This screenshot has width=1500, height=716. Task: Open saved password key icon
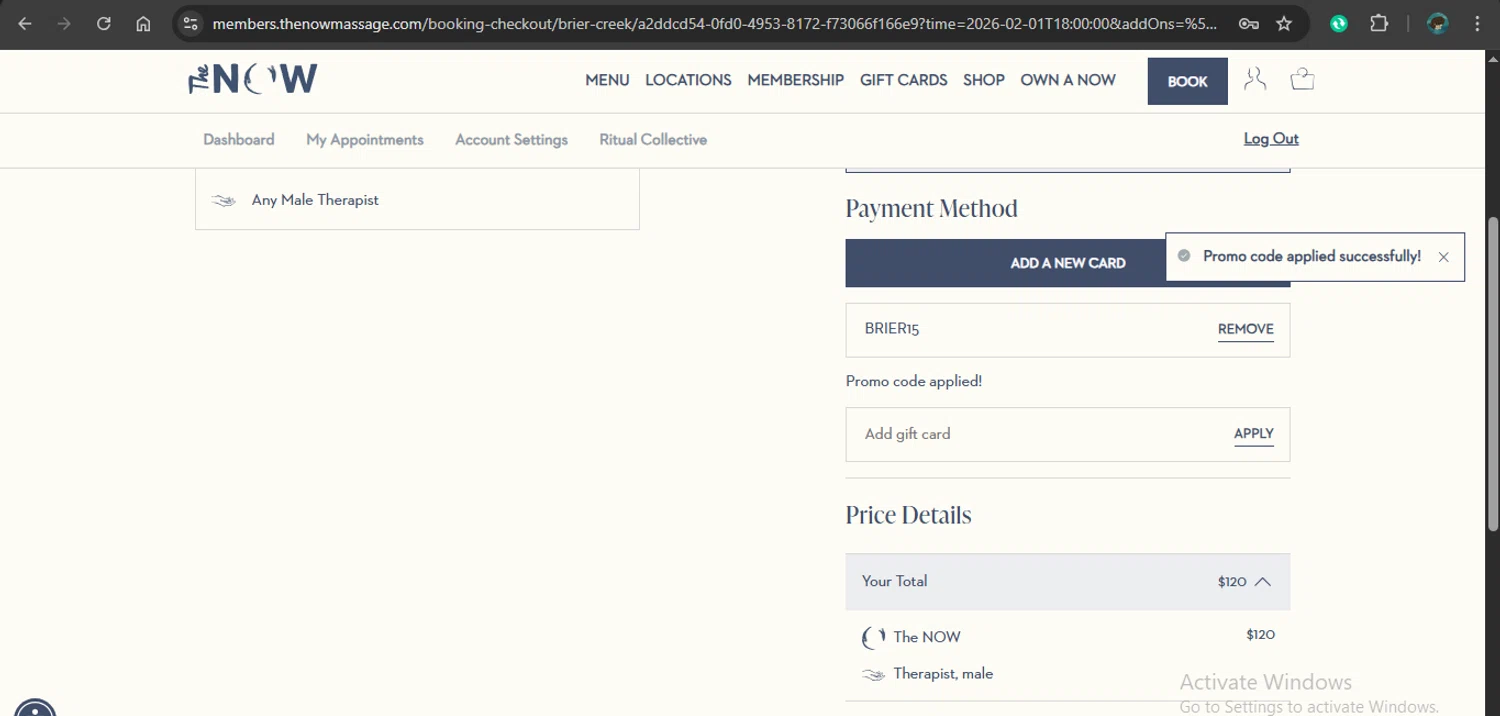pyautogui.click(x=1248, y=24)
